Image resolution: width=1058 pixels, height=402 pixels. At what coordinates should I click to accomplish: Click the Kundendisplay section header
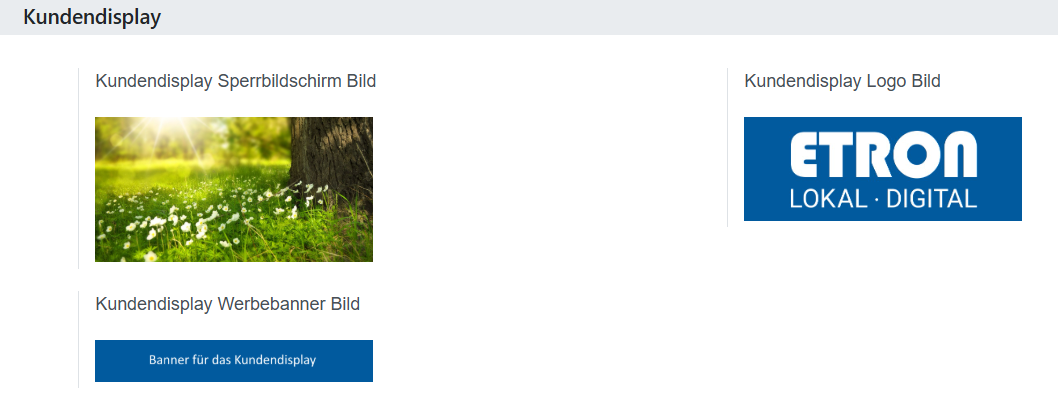91,17
